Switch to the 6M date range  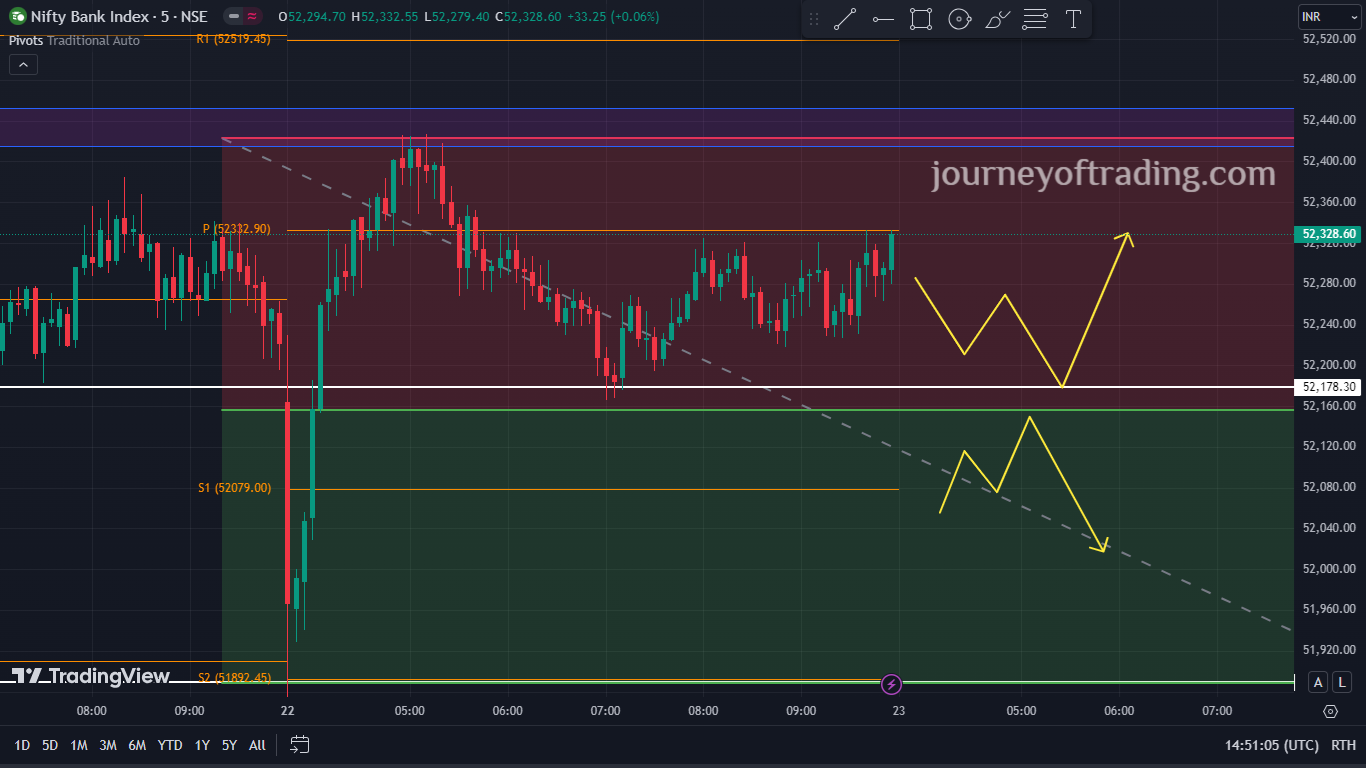point(137,745)
